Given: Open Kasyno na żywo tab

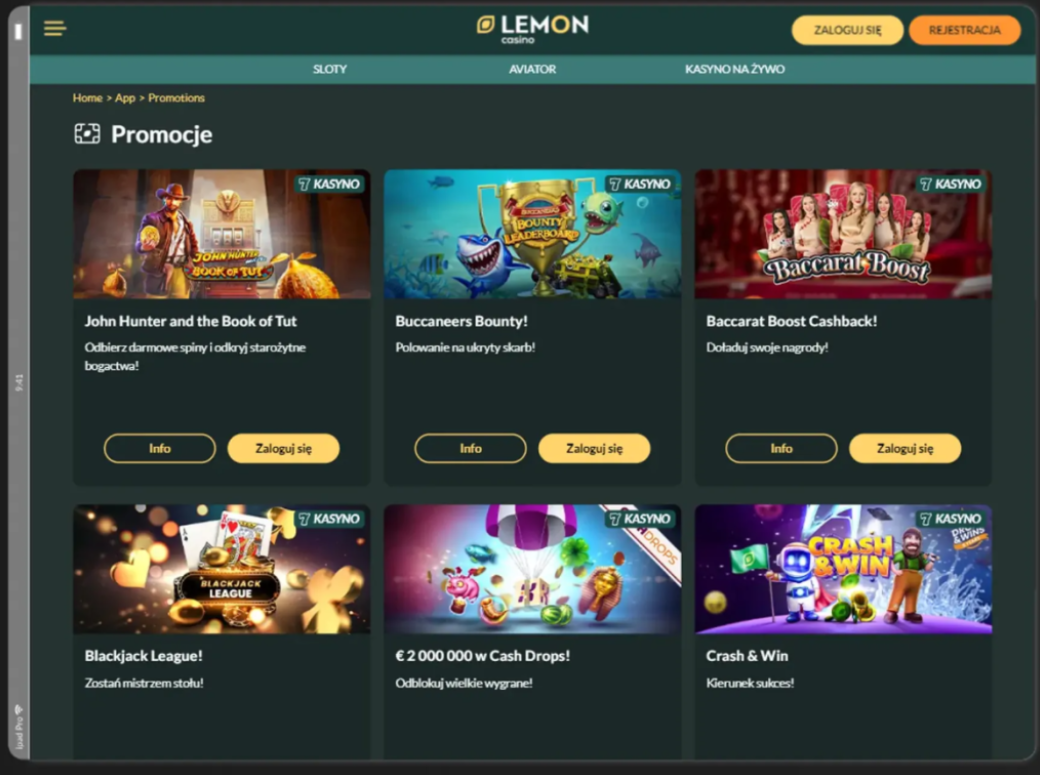Looking at the screenshot, I should pyautogui.click(x=735, y=69).
